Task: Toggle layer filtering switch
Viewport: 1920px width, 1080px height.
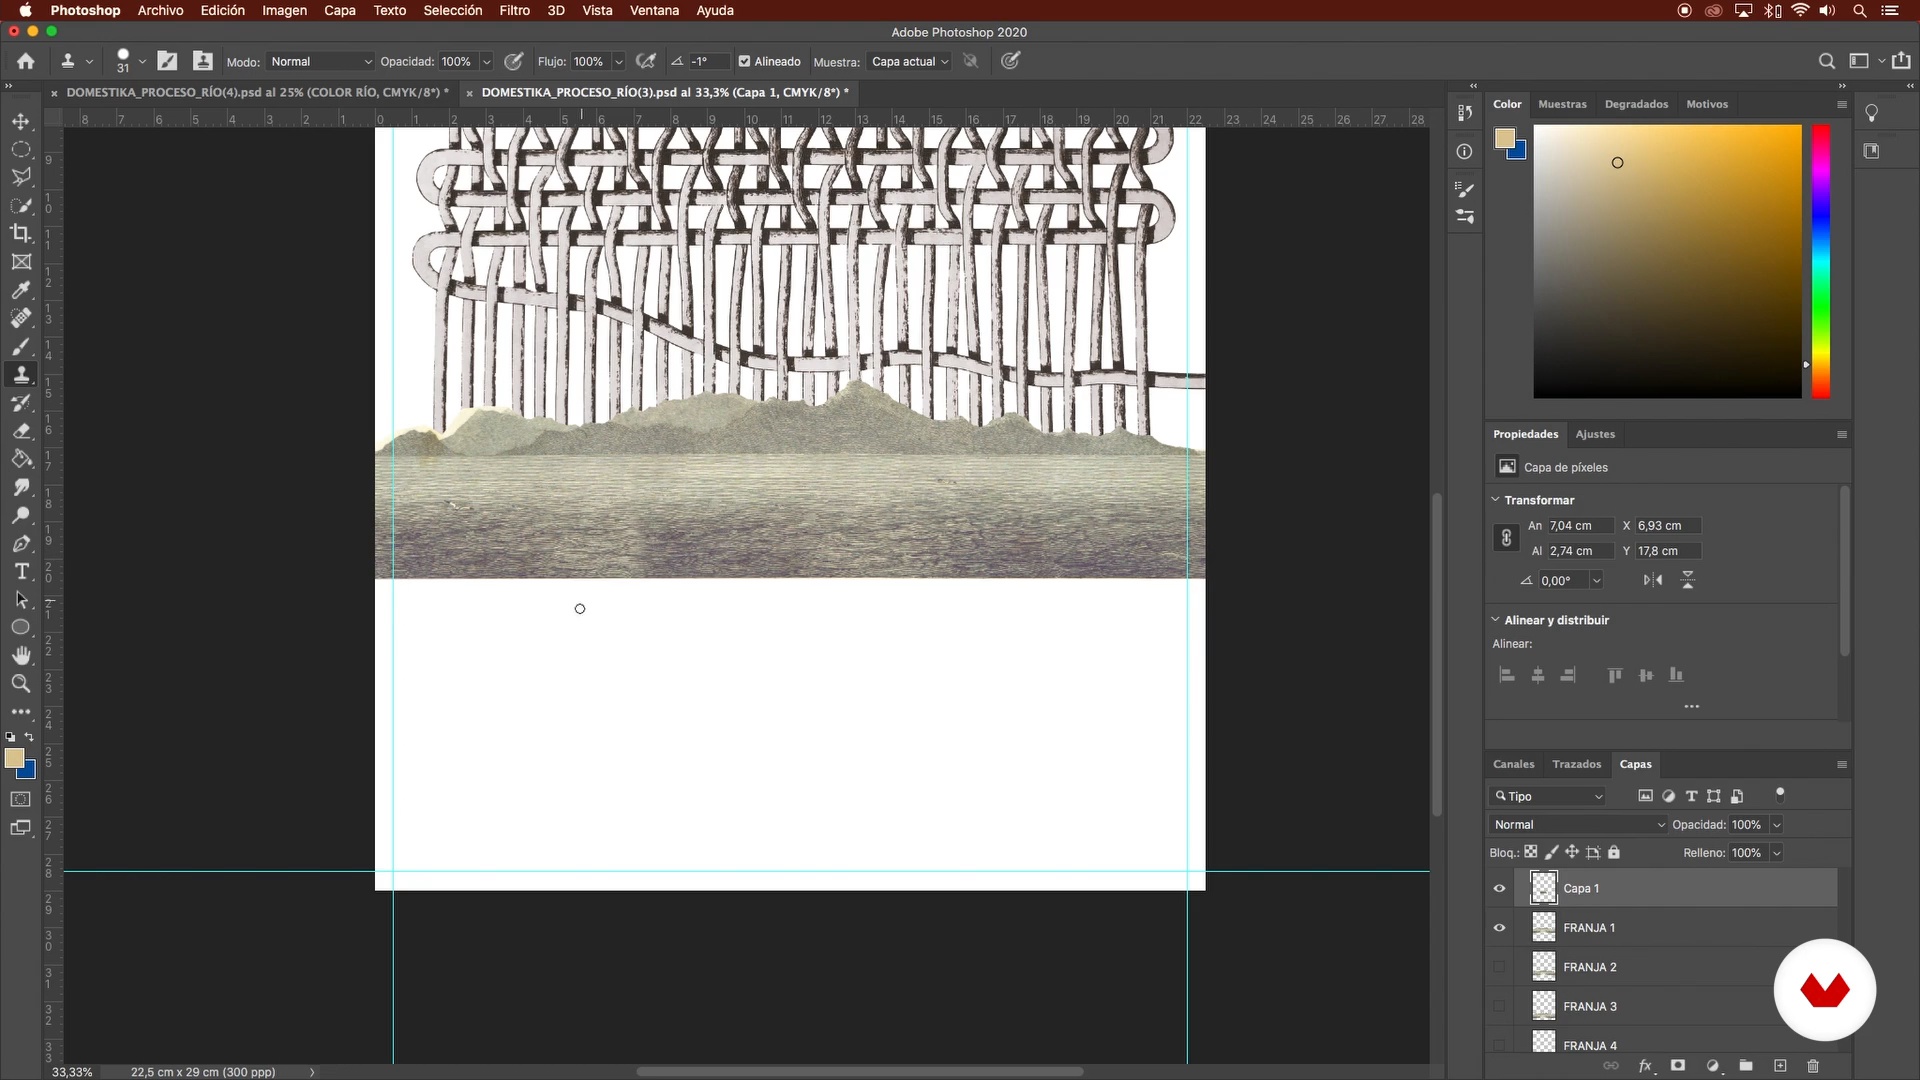Action: pos(1780,795)
